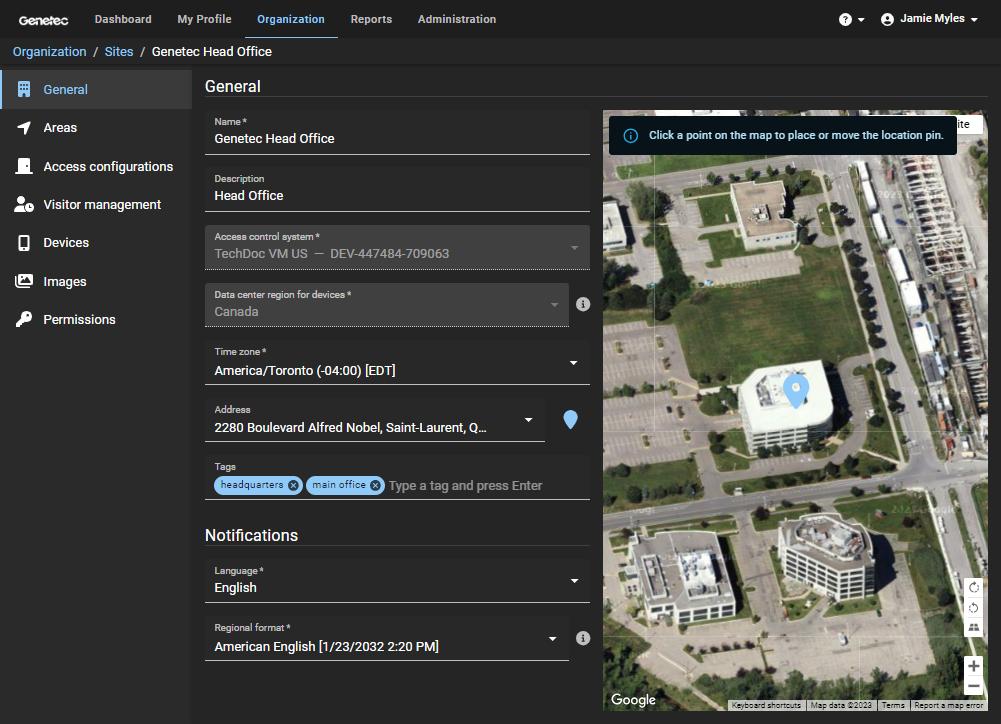
Task: Tilt the map view
Action: point(974,628)
